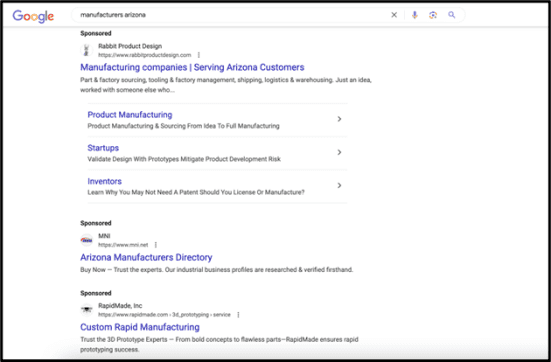Click the Rabbit Product Design site name
This screenshot has width=551, height=362.
pos(130,46)
